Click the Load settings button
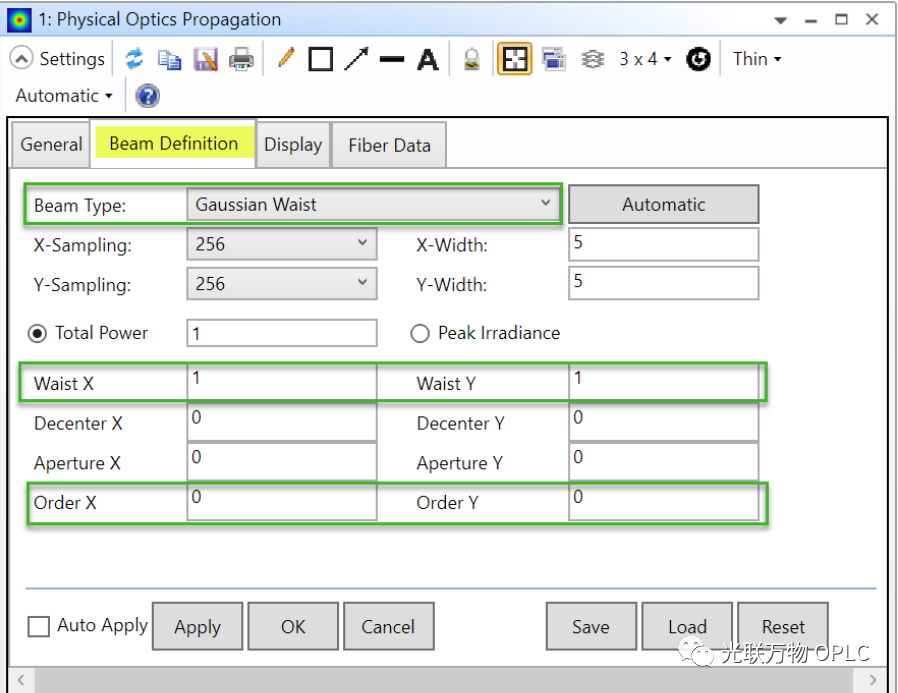Viewport: 898px width, 693px height. click(687, 626)
